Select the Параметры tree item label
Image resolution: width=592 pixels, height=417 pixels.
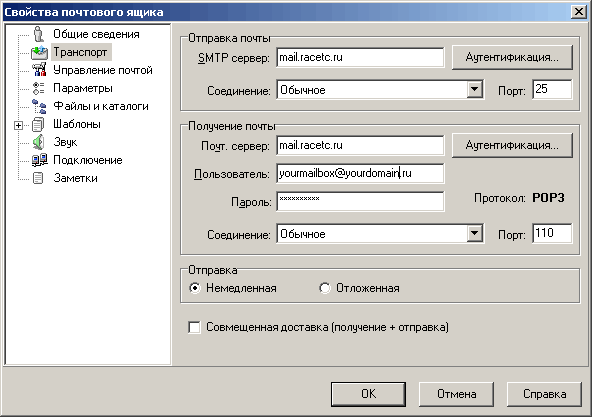click(x=83, y=88)
